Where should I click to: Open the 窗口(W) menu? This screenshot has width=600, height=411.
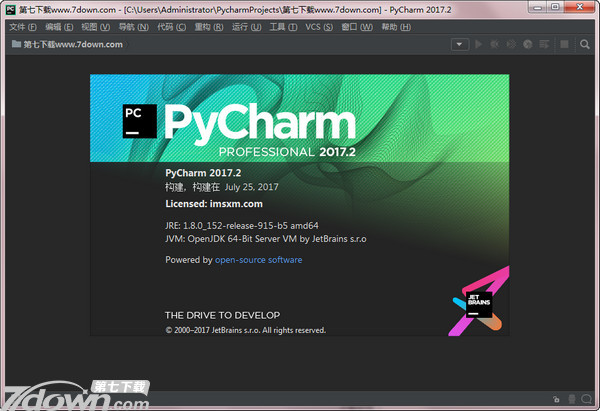pyautogui.click(x=357, y=27)
